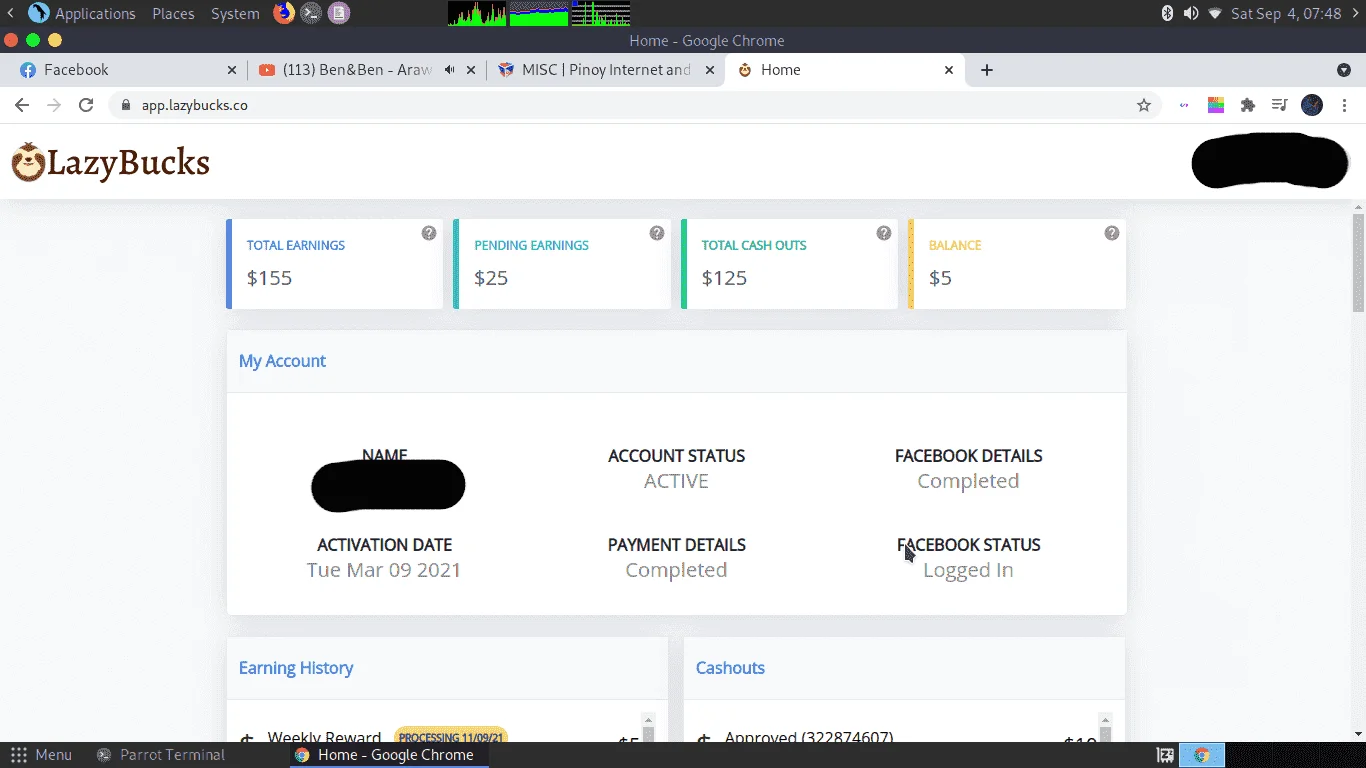
Task: Click the workspace switcher in bottom panel
Action: (1202, 755)
